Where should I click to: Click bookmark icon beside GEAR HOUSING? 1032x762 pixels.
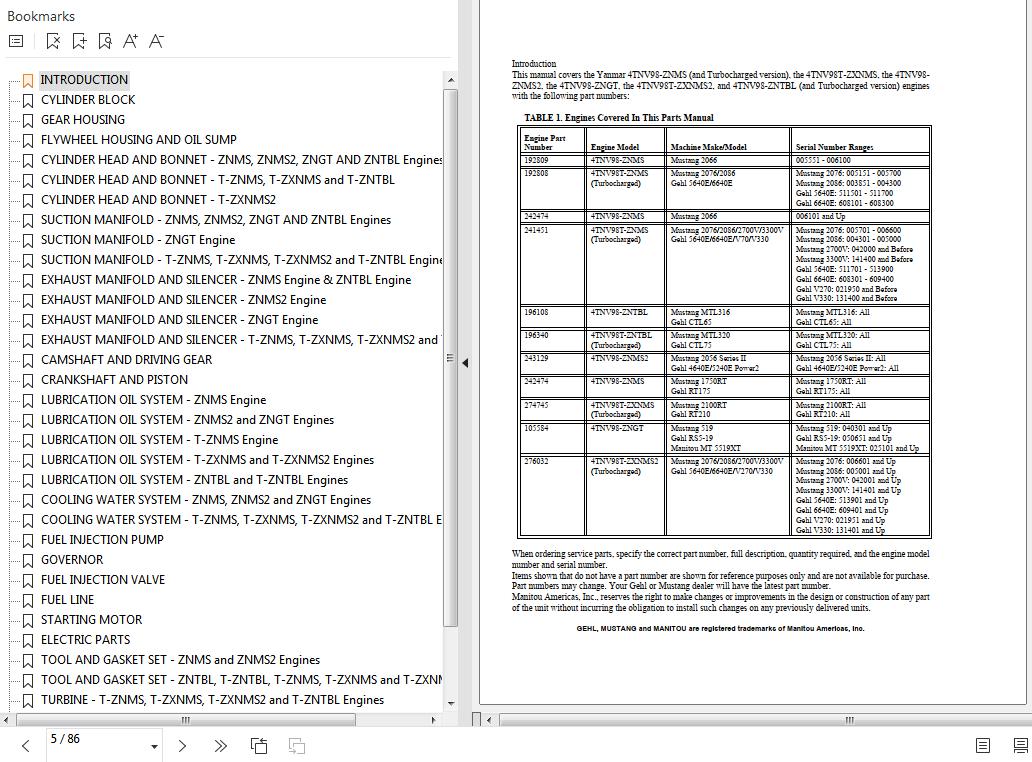point(28,120)
